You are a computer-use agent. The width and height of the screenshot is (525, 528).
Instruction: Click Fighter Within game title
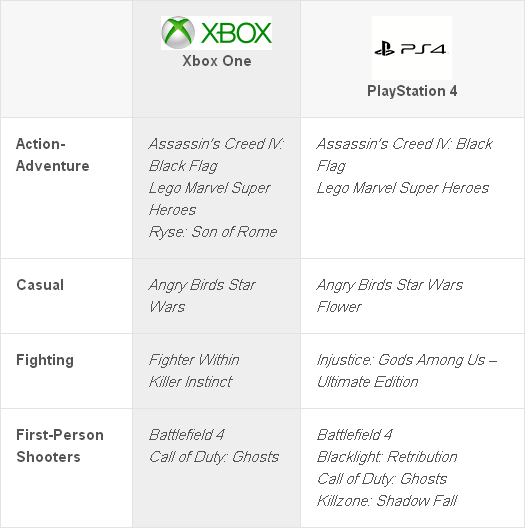(x=194, y=360)
